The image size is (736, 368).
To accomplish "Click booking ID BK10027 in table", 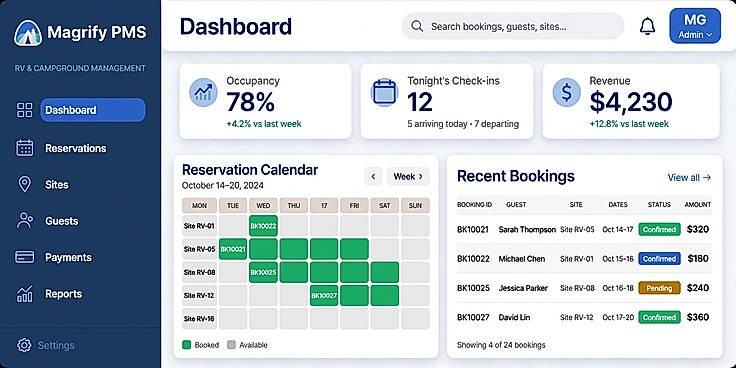I will click(x=473, y=317).
